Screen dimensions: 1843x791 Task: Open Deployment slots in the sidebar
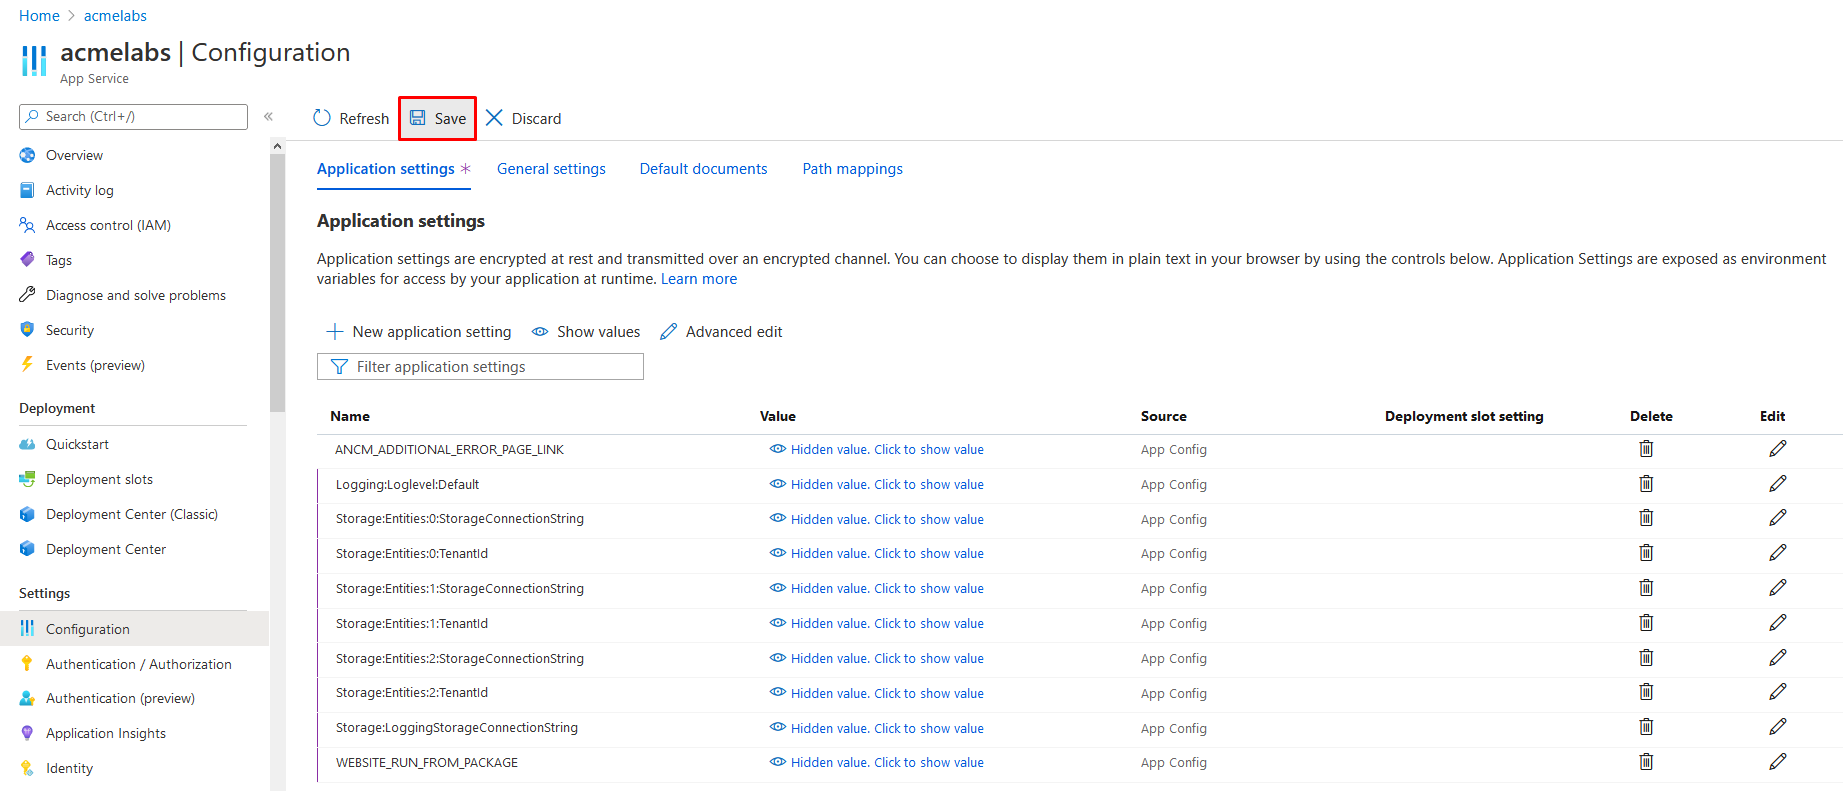[99, 479]
